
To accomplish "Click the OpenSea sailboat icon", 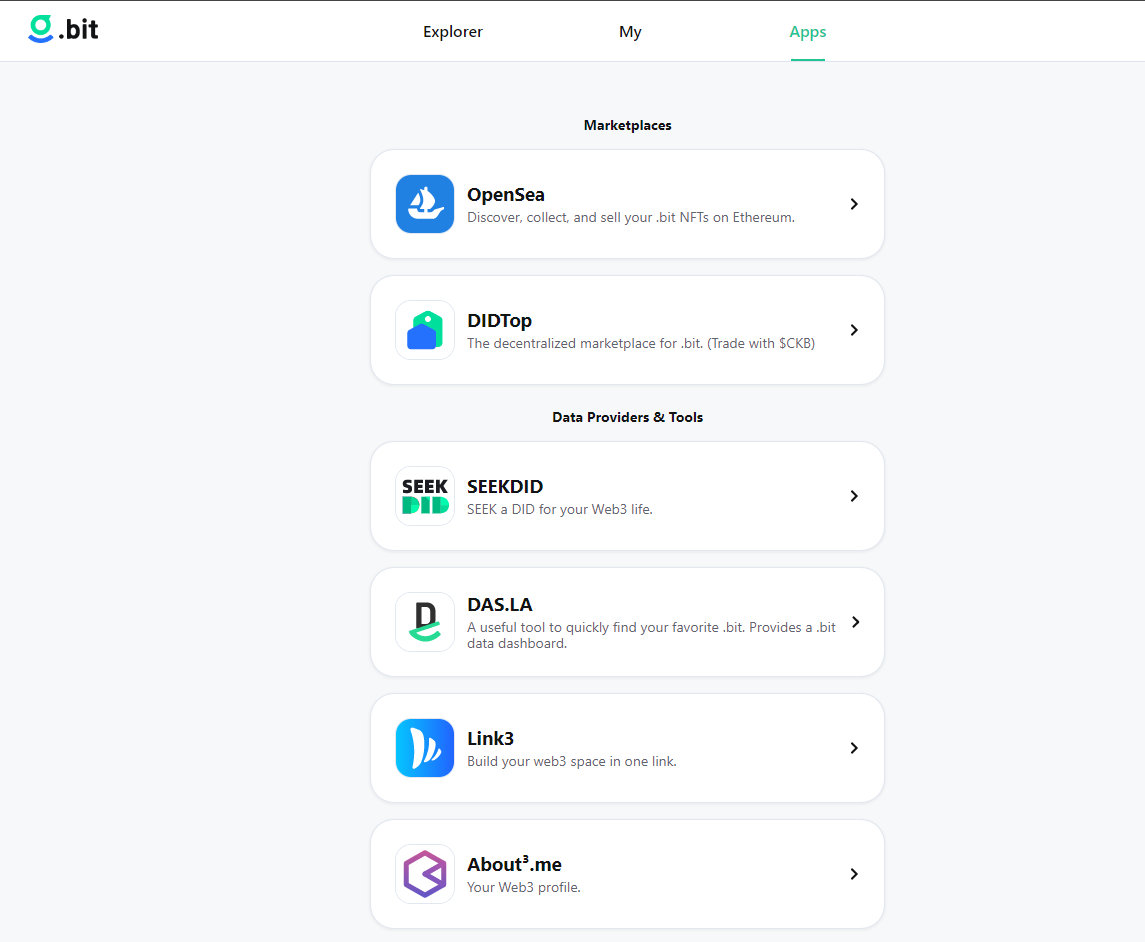I will tap(425, 204).
